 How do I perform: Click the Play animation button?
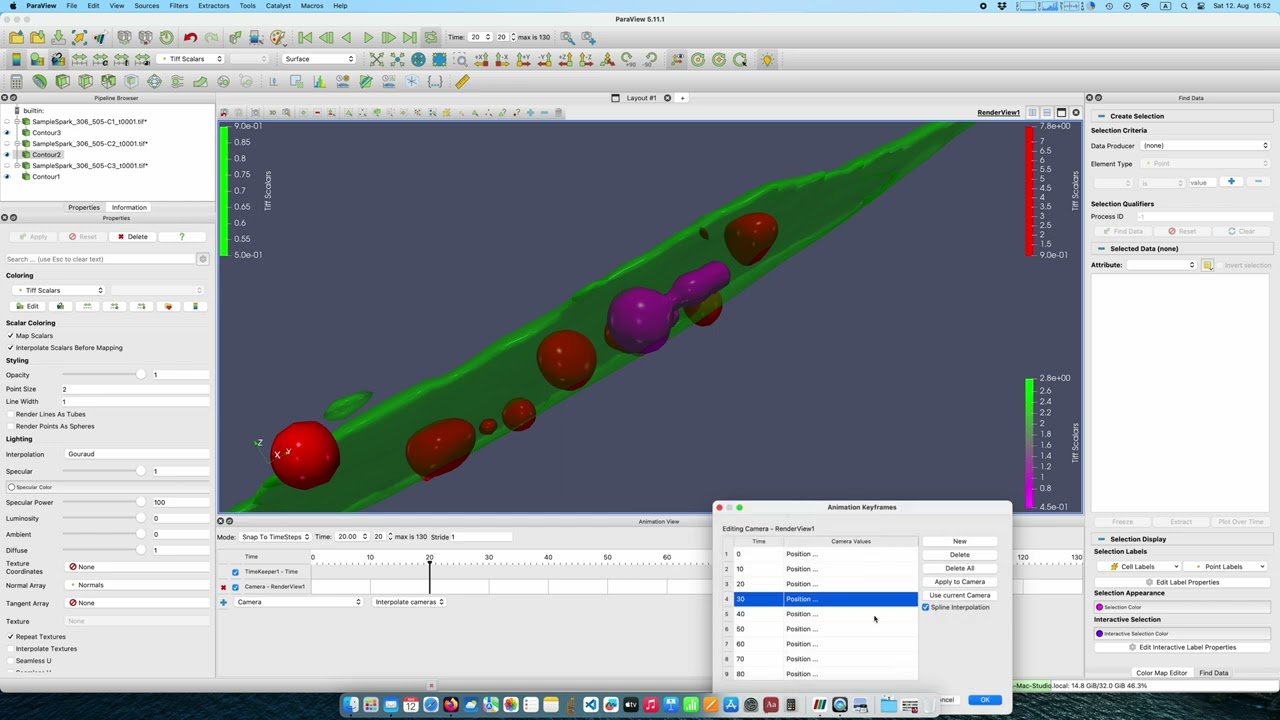click(367, 37)
